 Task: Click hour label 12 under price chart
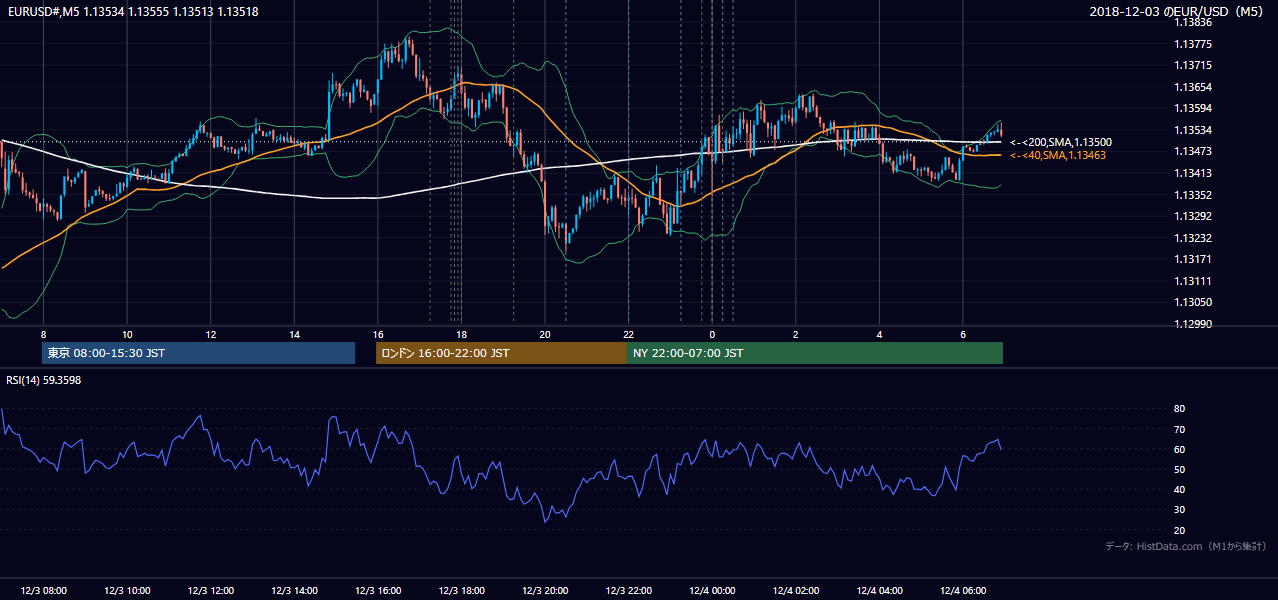[211, 334]
